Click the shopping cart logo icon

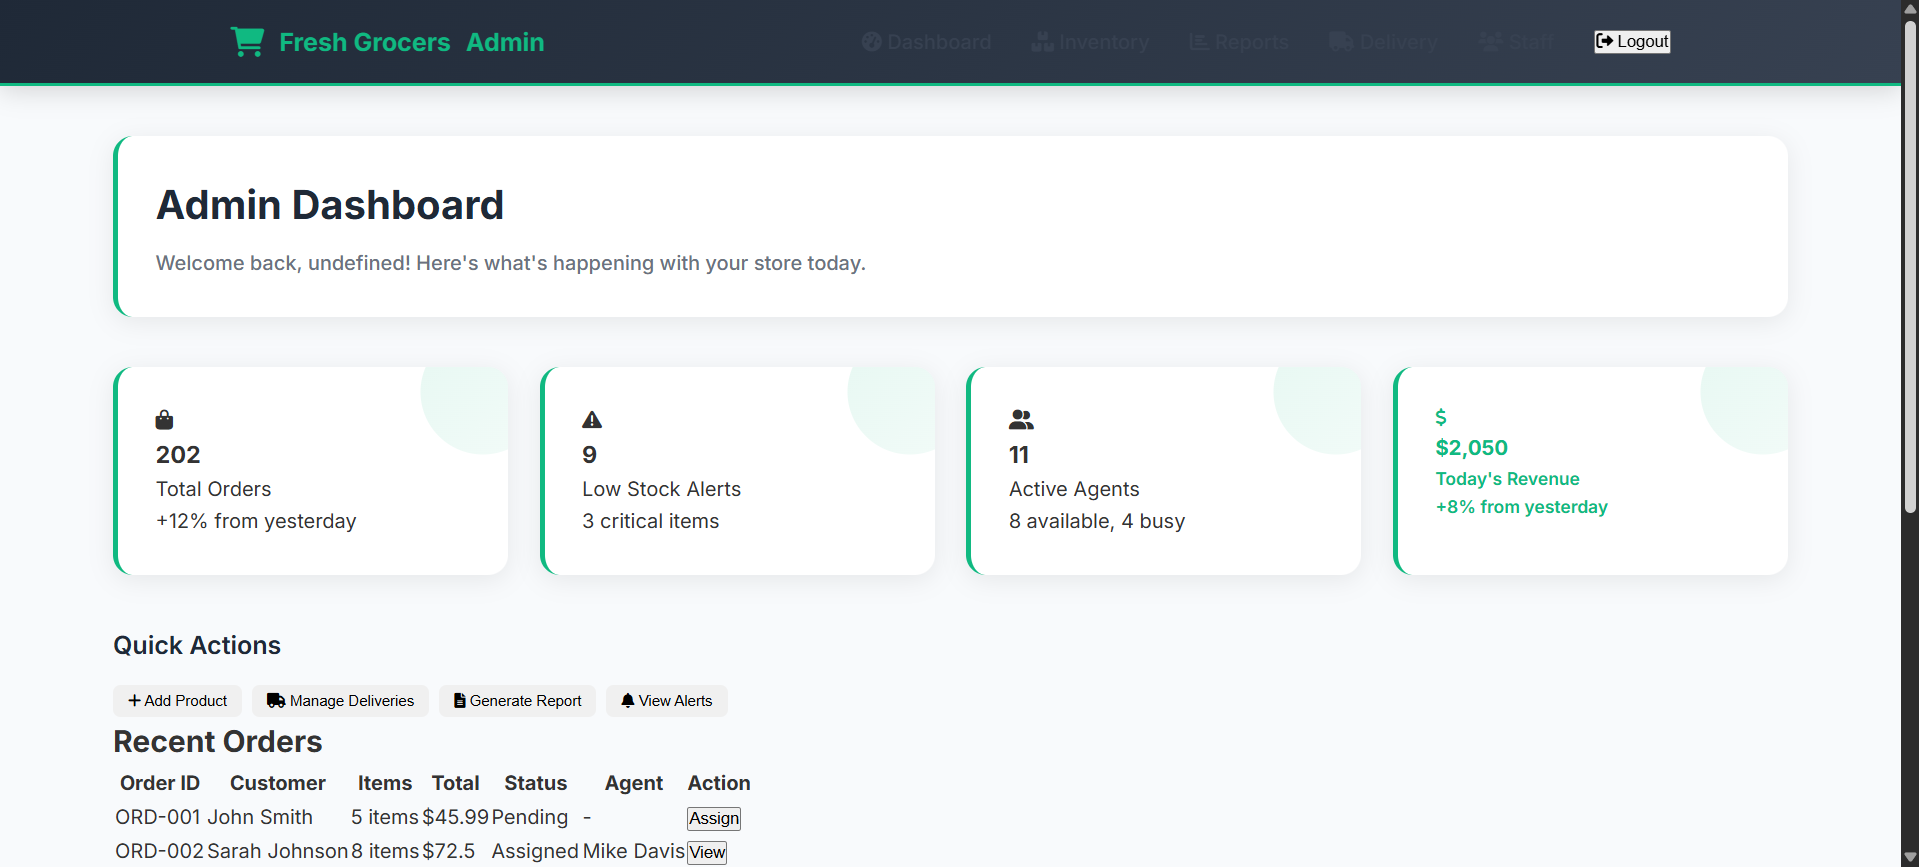point(247,42)
